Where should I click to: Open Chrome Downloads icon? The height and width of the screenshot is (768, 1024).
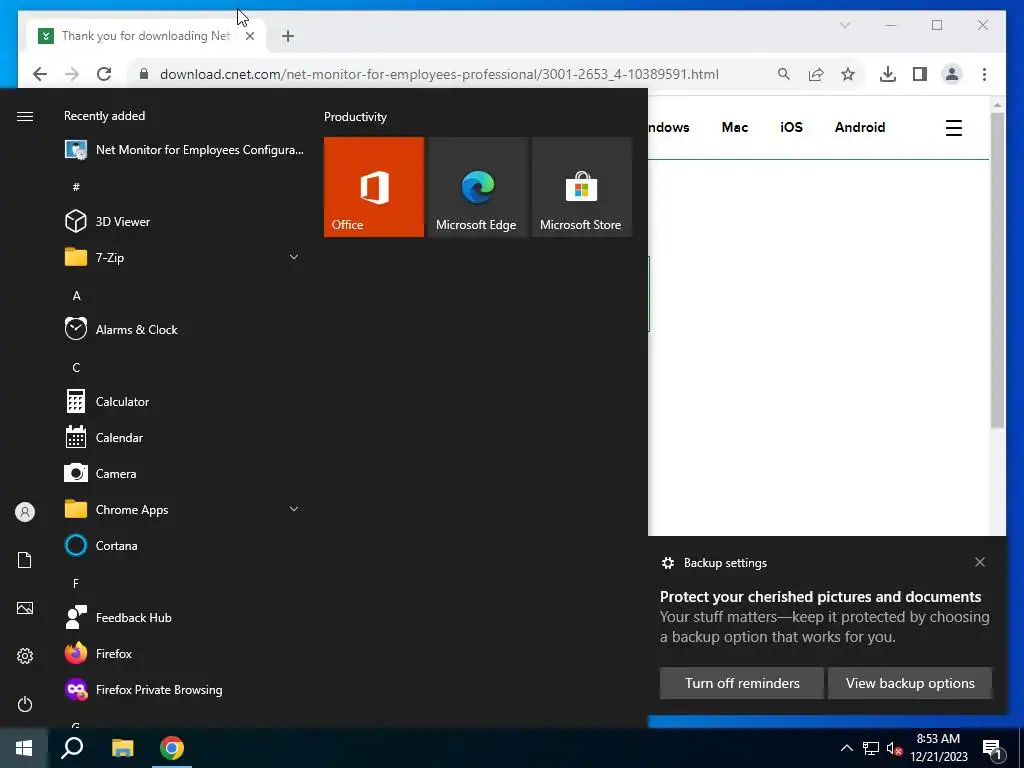tap(888, 74)
